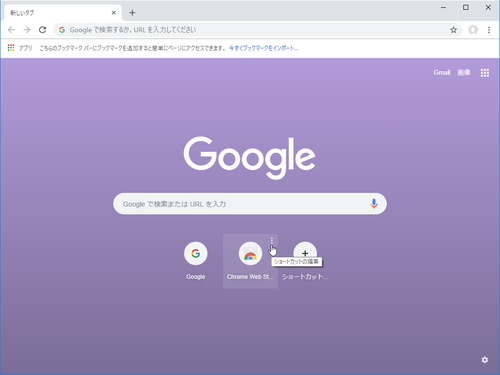
Task: Open the apps grid in bookmarks bar
Action: tap(11, 48)
